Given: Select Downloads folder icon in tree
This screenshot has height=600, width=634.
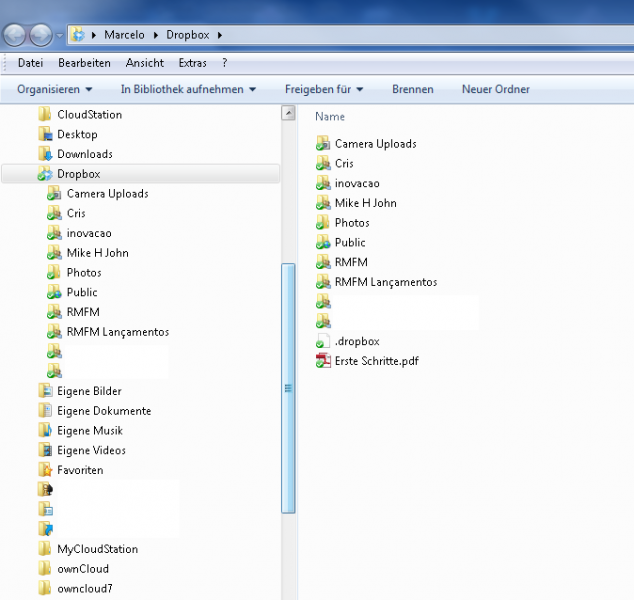Looking at the screenshot, I should tap(45, 154).
